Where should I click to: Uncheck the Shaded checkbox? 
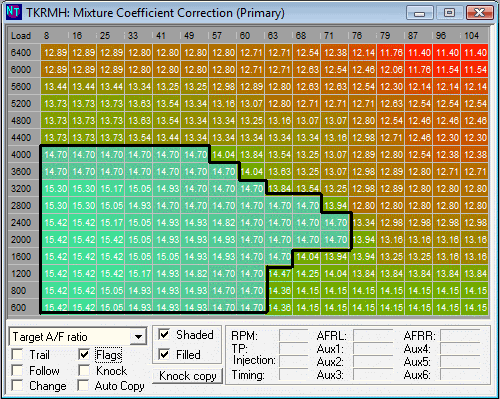[x=164, y=334]
